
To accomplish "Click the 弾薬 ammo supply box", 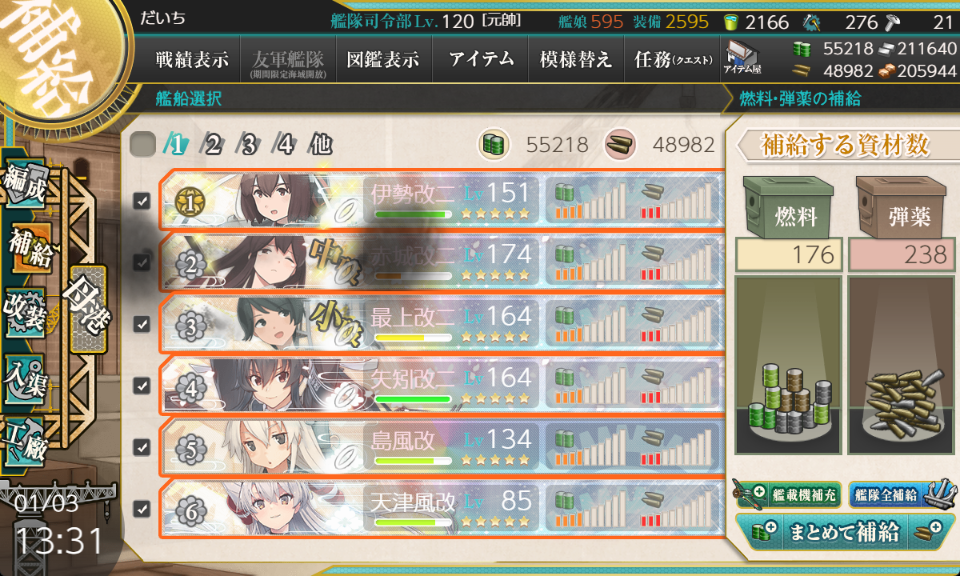I will click(901, 208).
